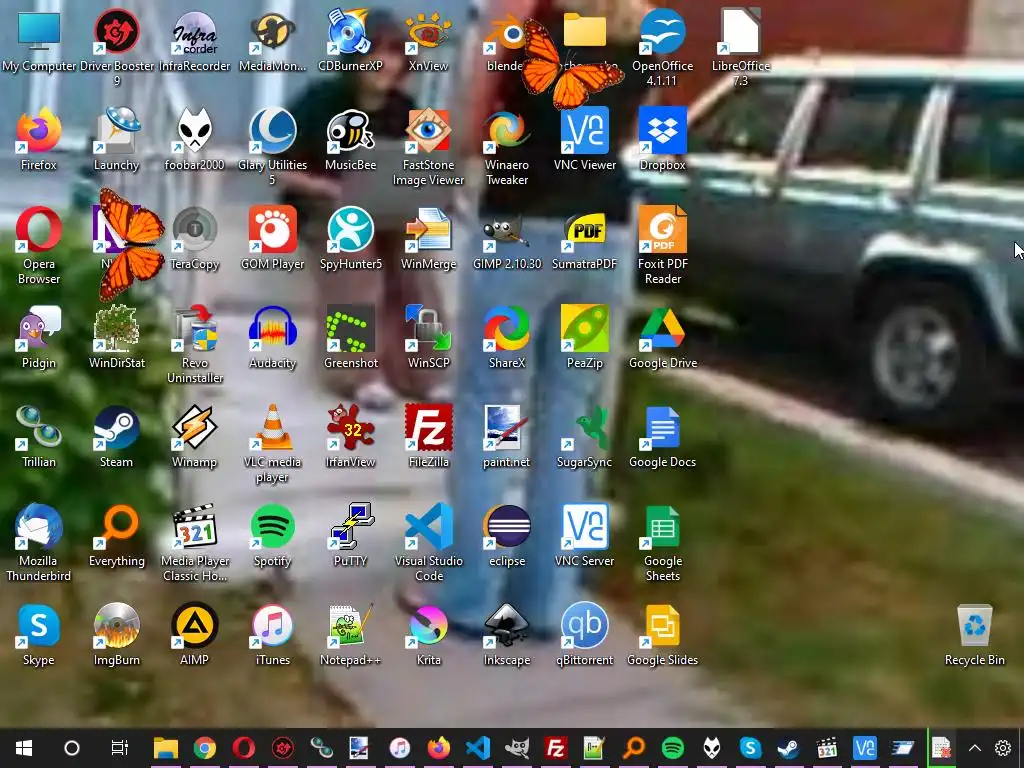This screenshot has height=768, width=1024.
Task: Click the Visual Studio Code taskbar icon
Action: (x=477, y=748)
